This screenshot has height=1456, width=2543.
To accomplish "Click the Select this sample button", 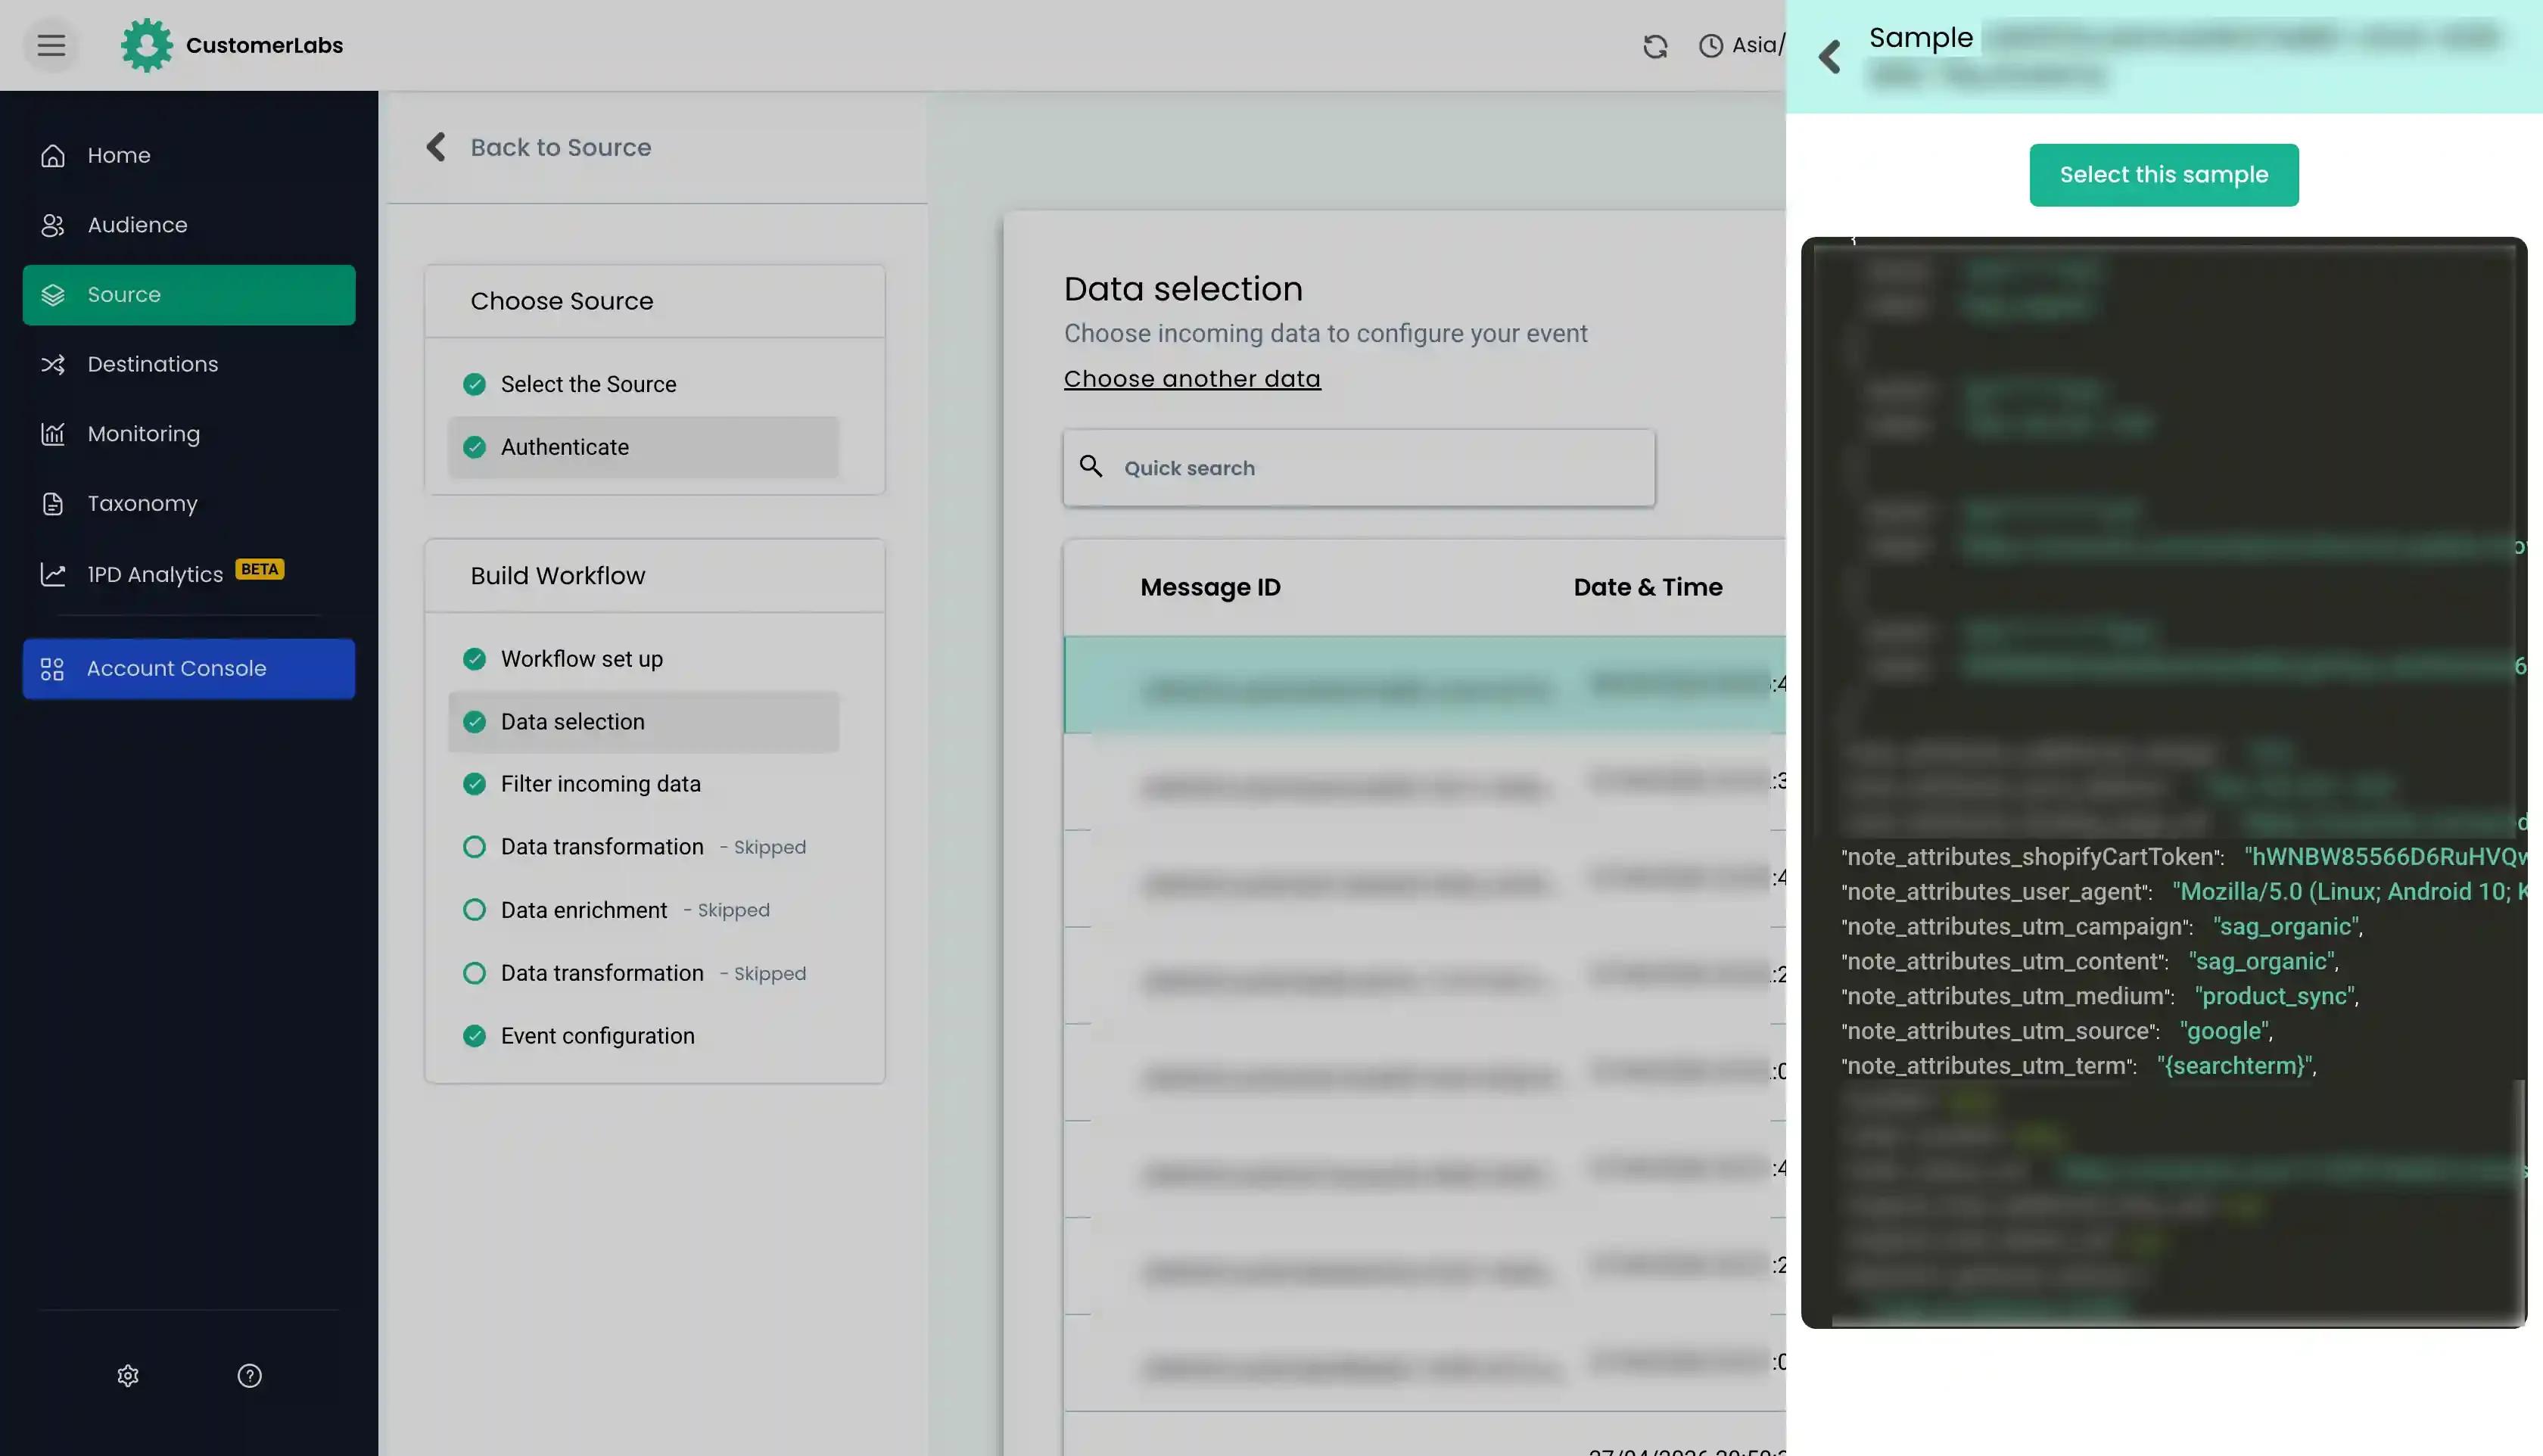I will [x=2163, y=175].
